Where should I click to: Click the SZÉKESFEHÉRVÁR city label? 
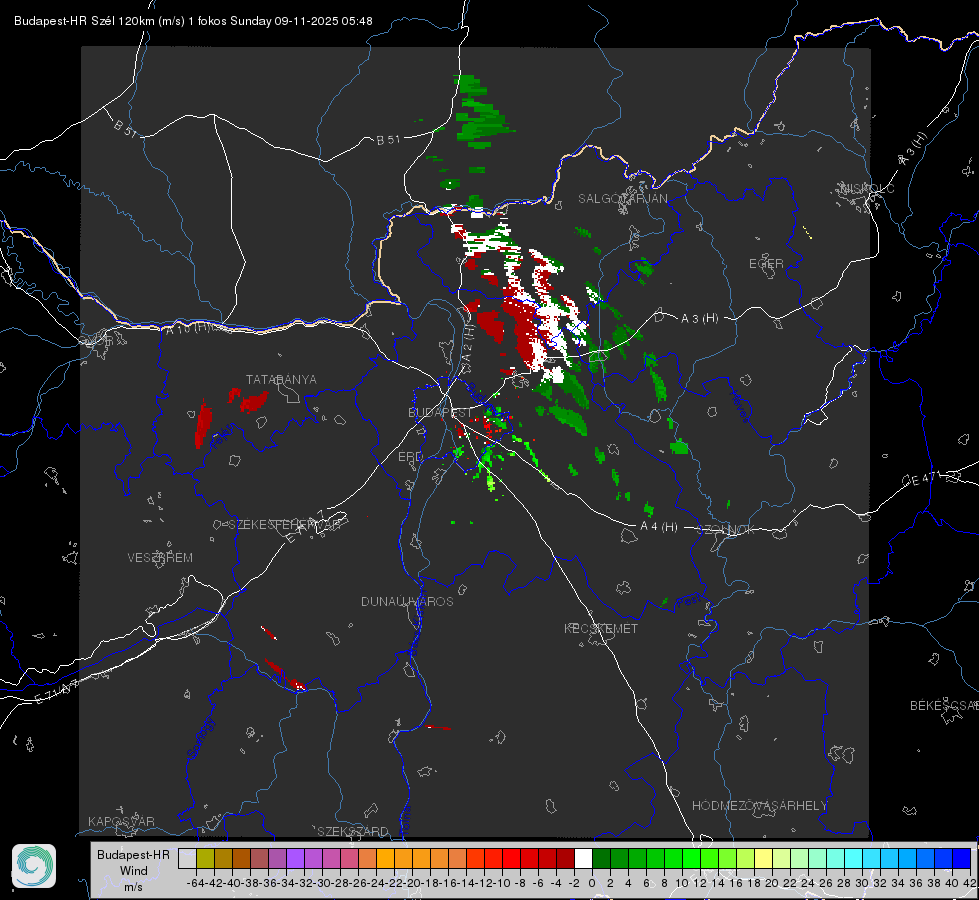tap(284, 525)
